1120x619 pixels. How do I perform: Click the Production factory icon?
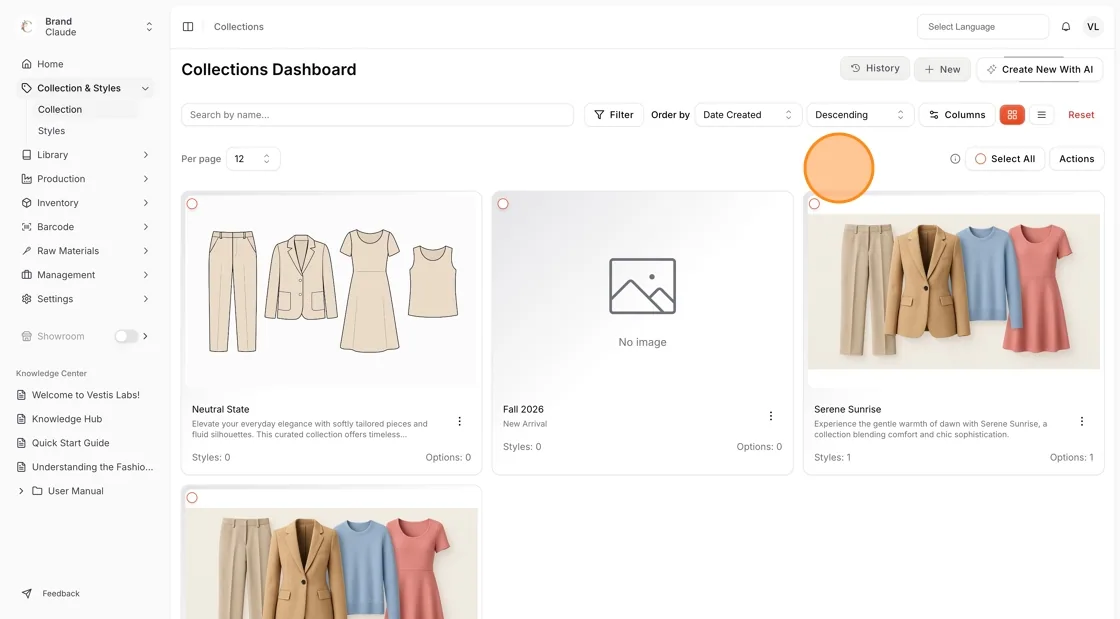[26, 178]
